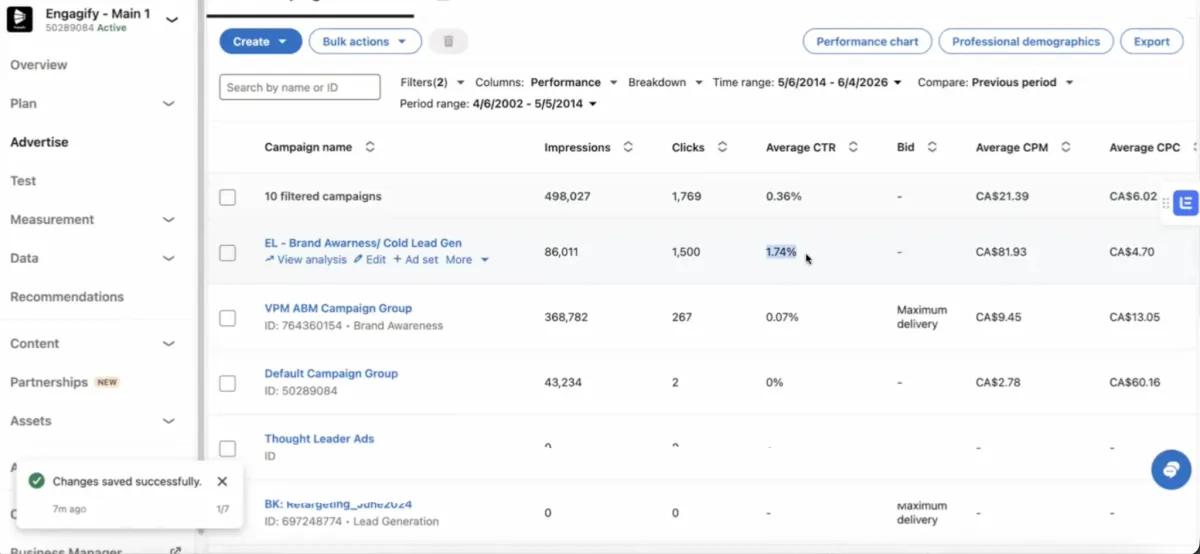
Task: Open the Create dropdown button
Action: [260, 41]
